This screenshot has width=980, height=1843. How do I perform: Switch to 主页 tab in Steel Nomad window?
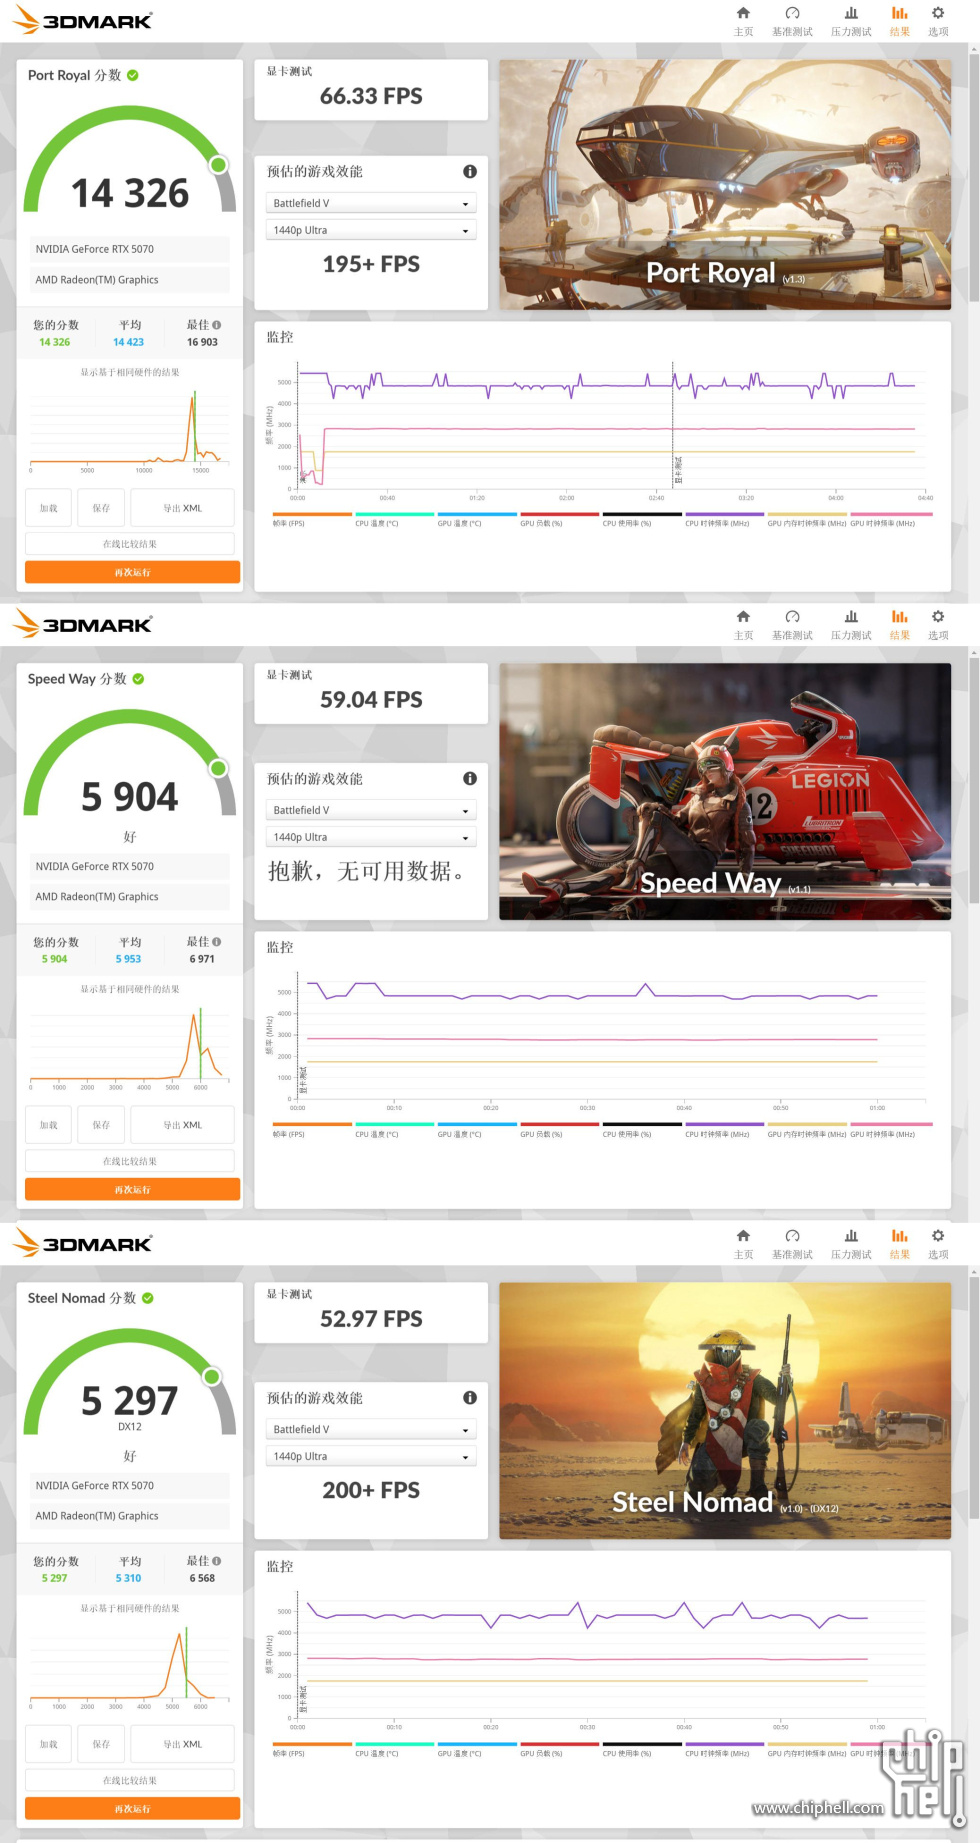(743, 1243)
